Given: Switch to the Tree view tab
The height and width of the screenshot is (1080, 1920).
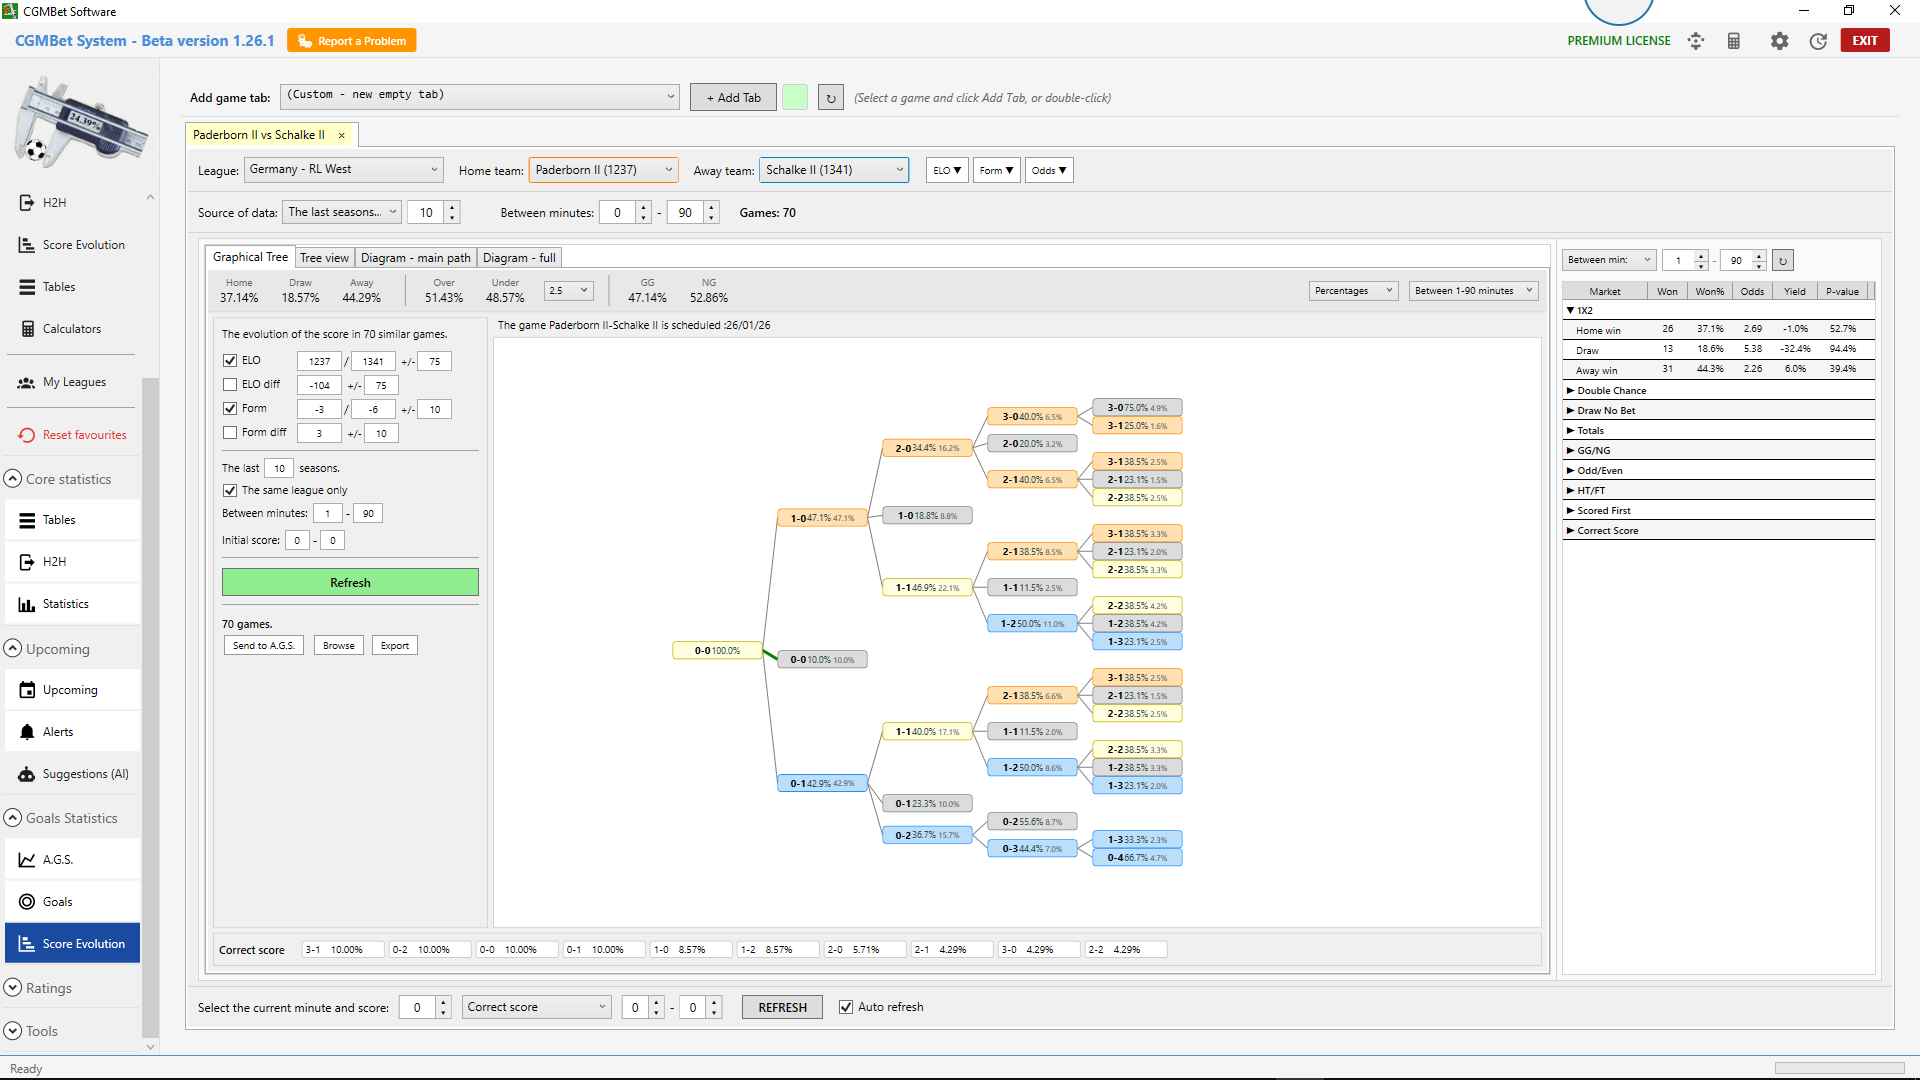Looking at the screenshot, I should click(x=324, y=257).
